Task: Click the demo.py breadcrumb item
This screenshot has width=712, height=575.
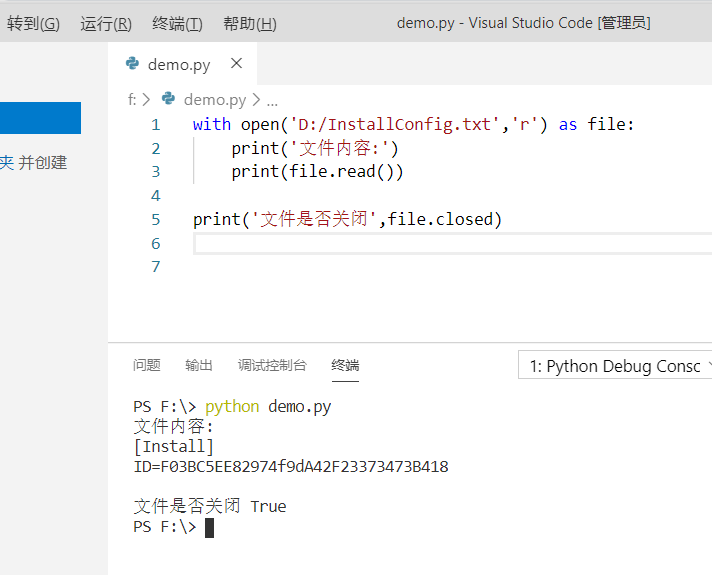Action: click(215, 99)
